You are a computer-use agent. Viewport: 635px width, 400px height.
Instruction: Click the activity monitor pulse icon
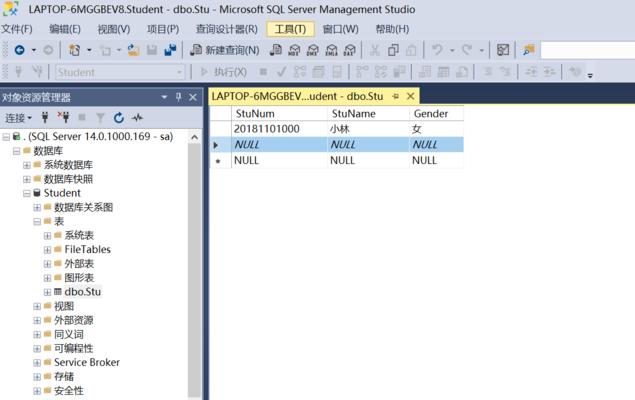(x=137, y=118)
